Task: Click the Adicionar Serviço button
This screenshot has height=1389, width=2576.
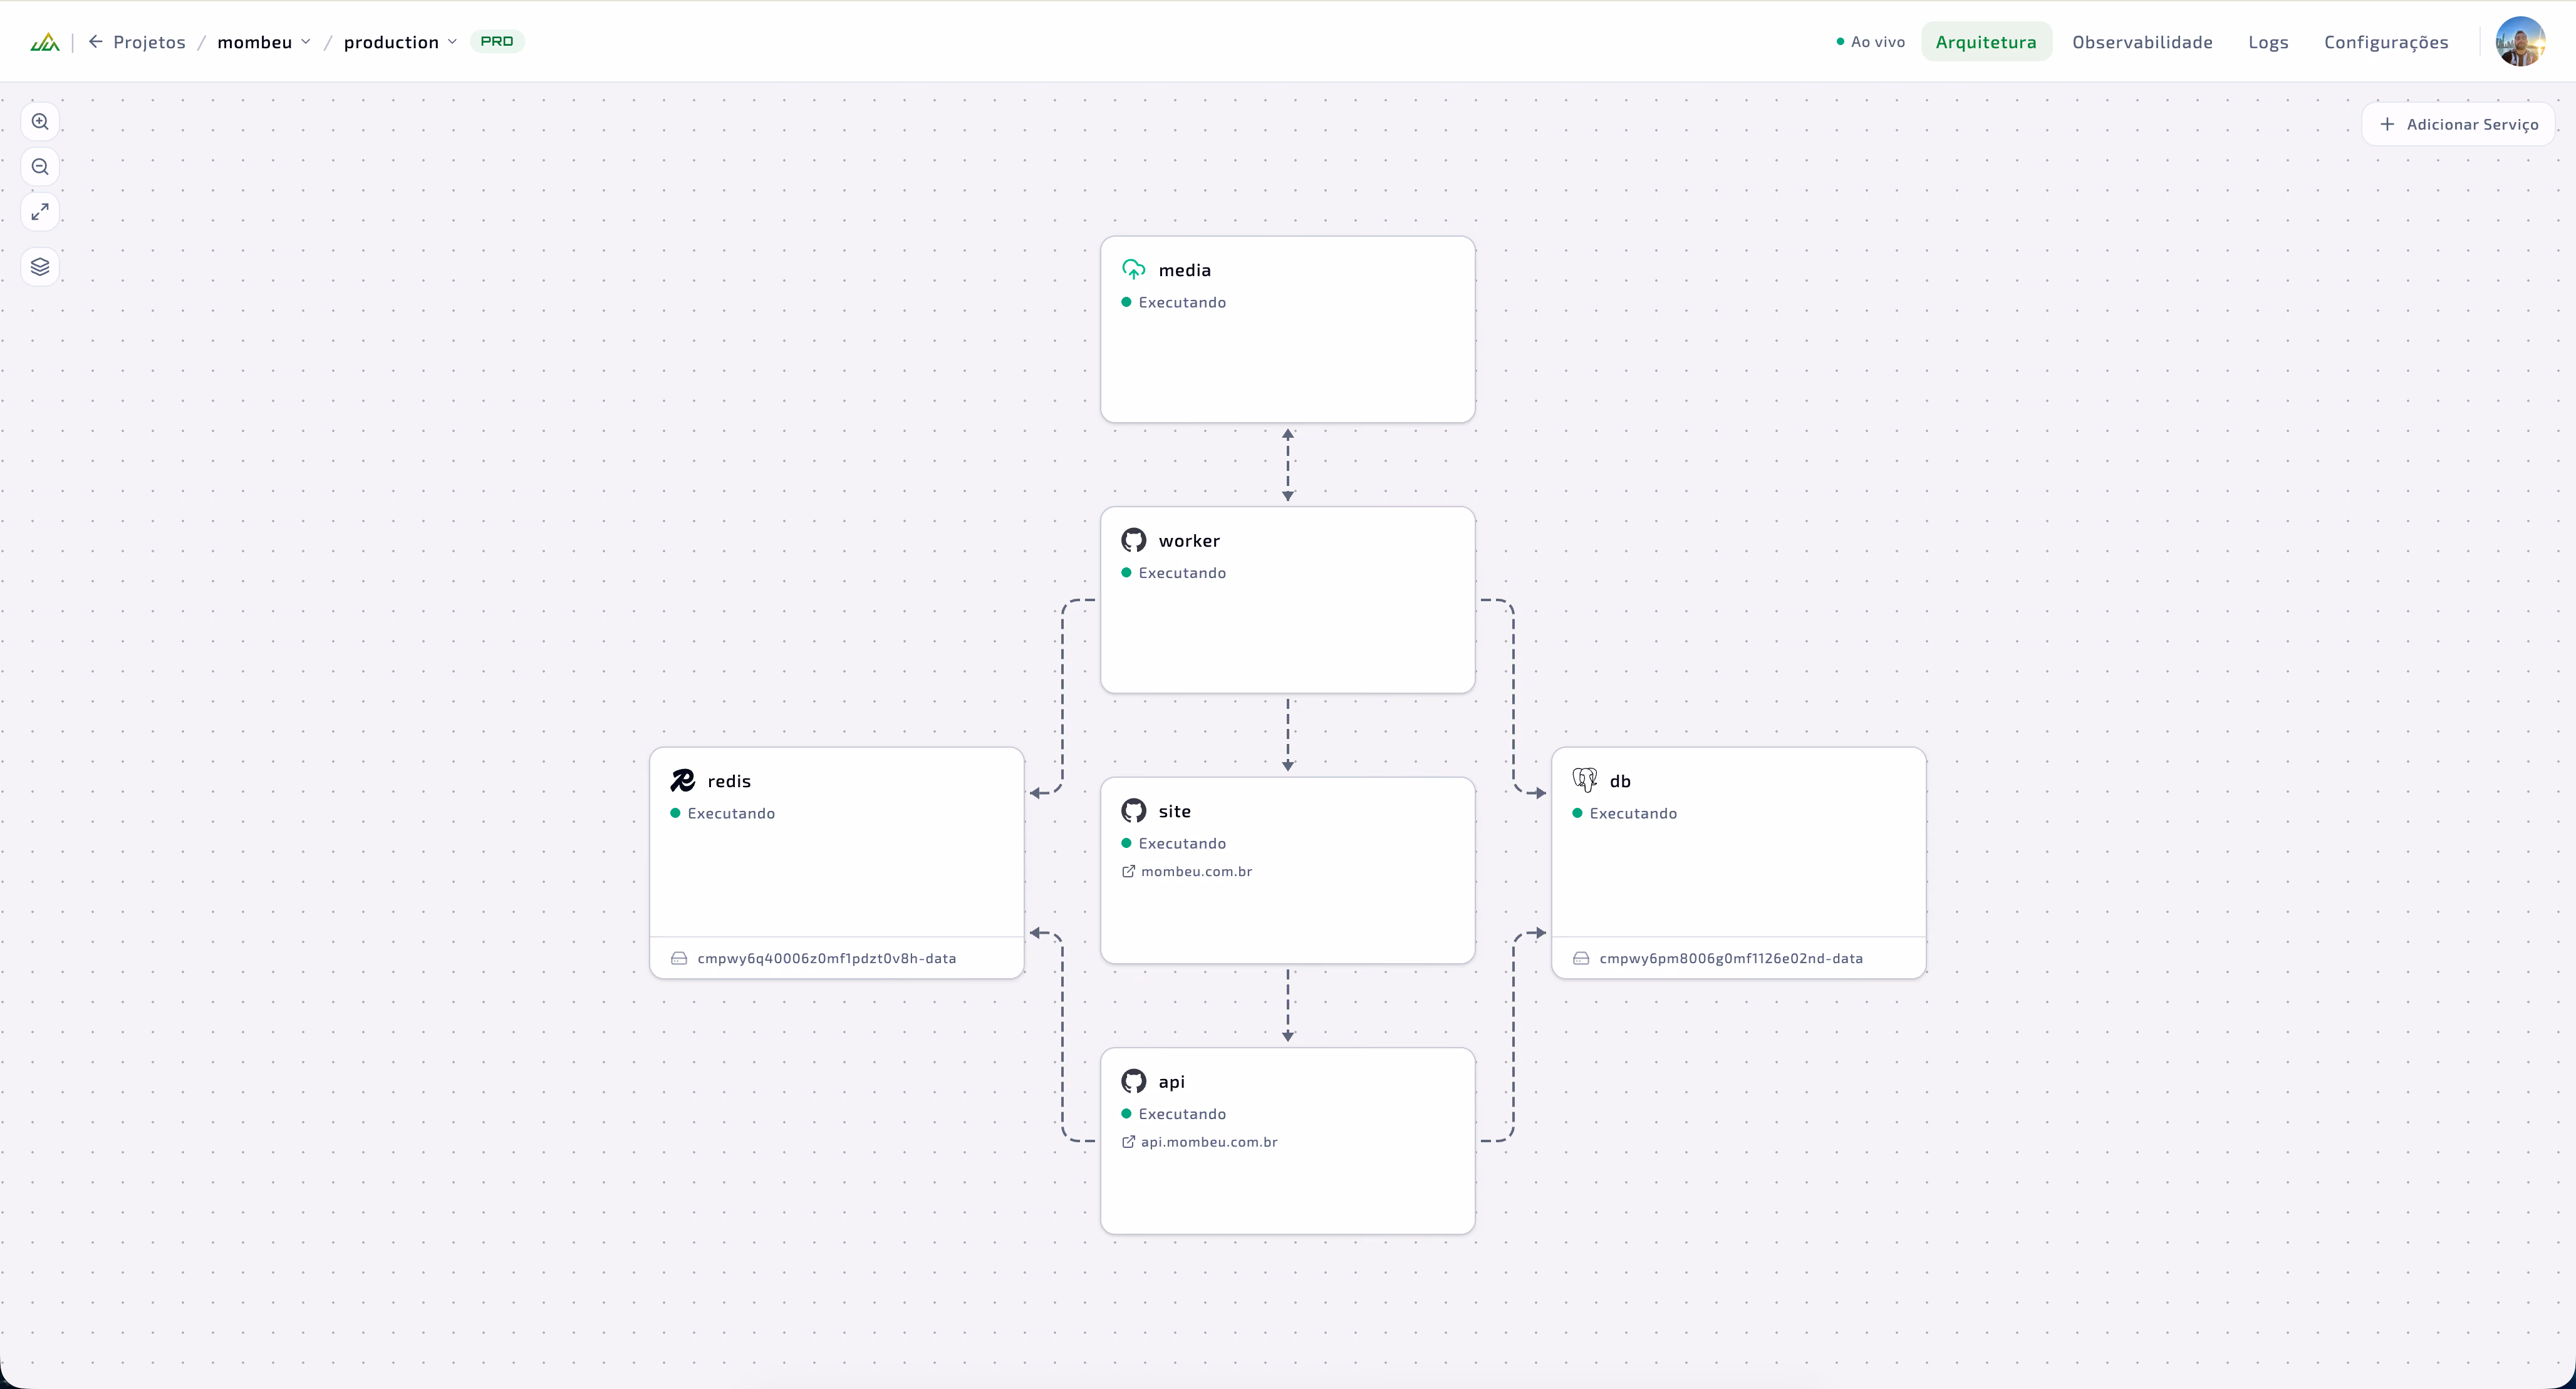Action: [x=2459, y=124]
